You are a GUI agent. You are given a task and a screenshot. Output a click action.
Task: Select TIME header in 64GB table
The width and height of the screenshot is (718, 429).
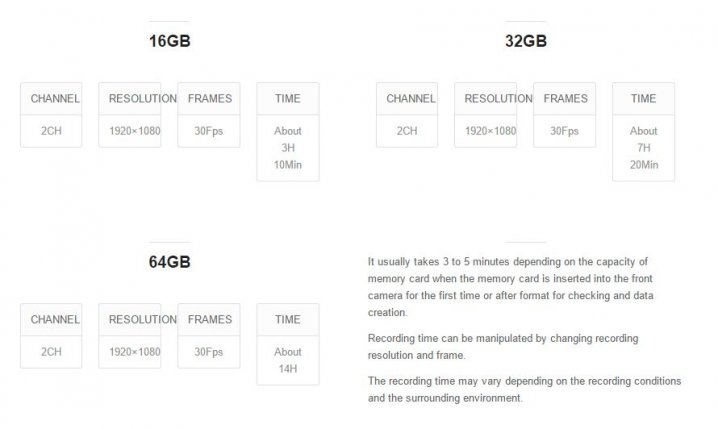pos(288,320)
